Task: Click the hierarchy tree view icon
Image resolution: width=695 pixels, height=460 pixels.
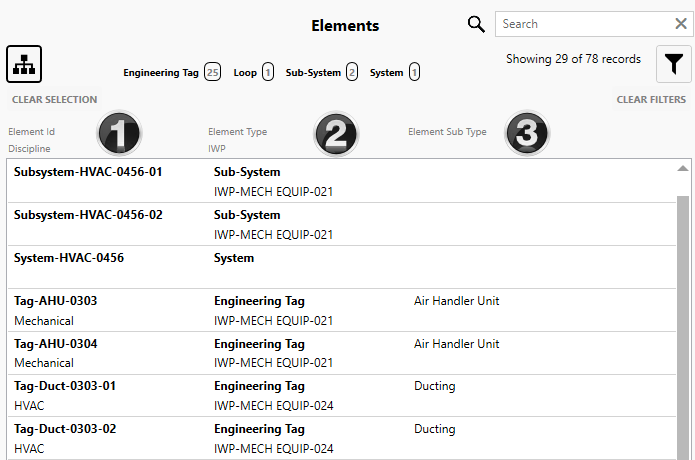Action: pos(24,64)
